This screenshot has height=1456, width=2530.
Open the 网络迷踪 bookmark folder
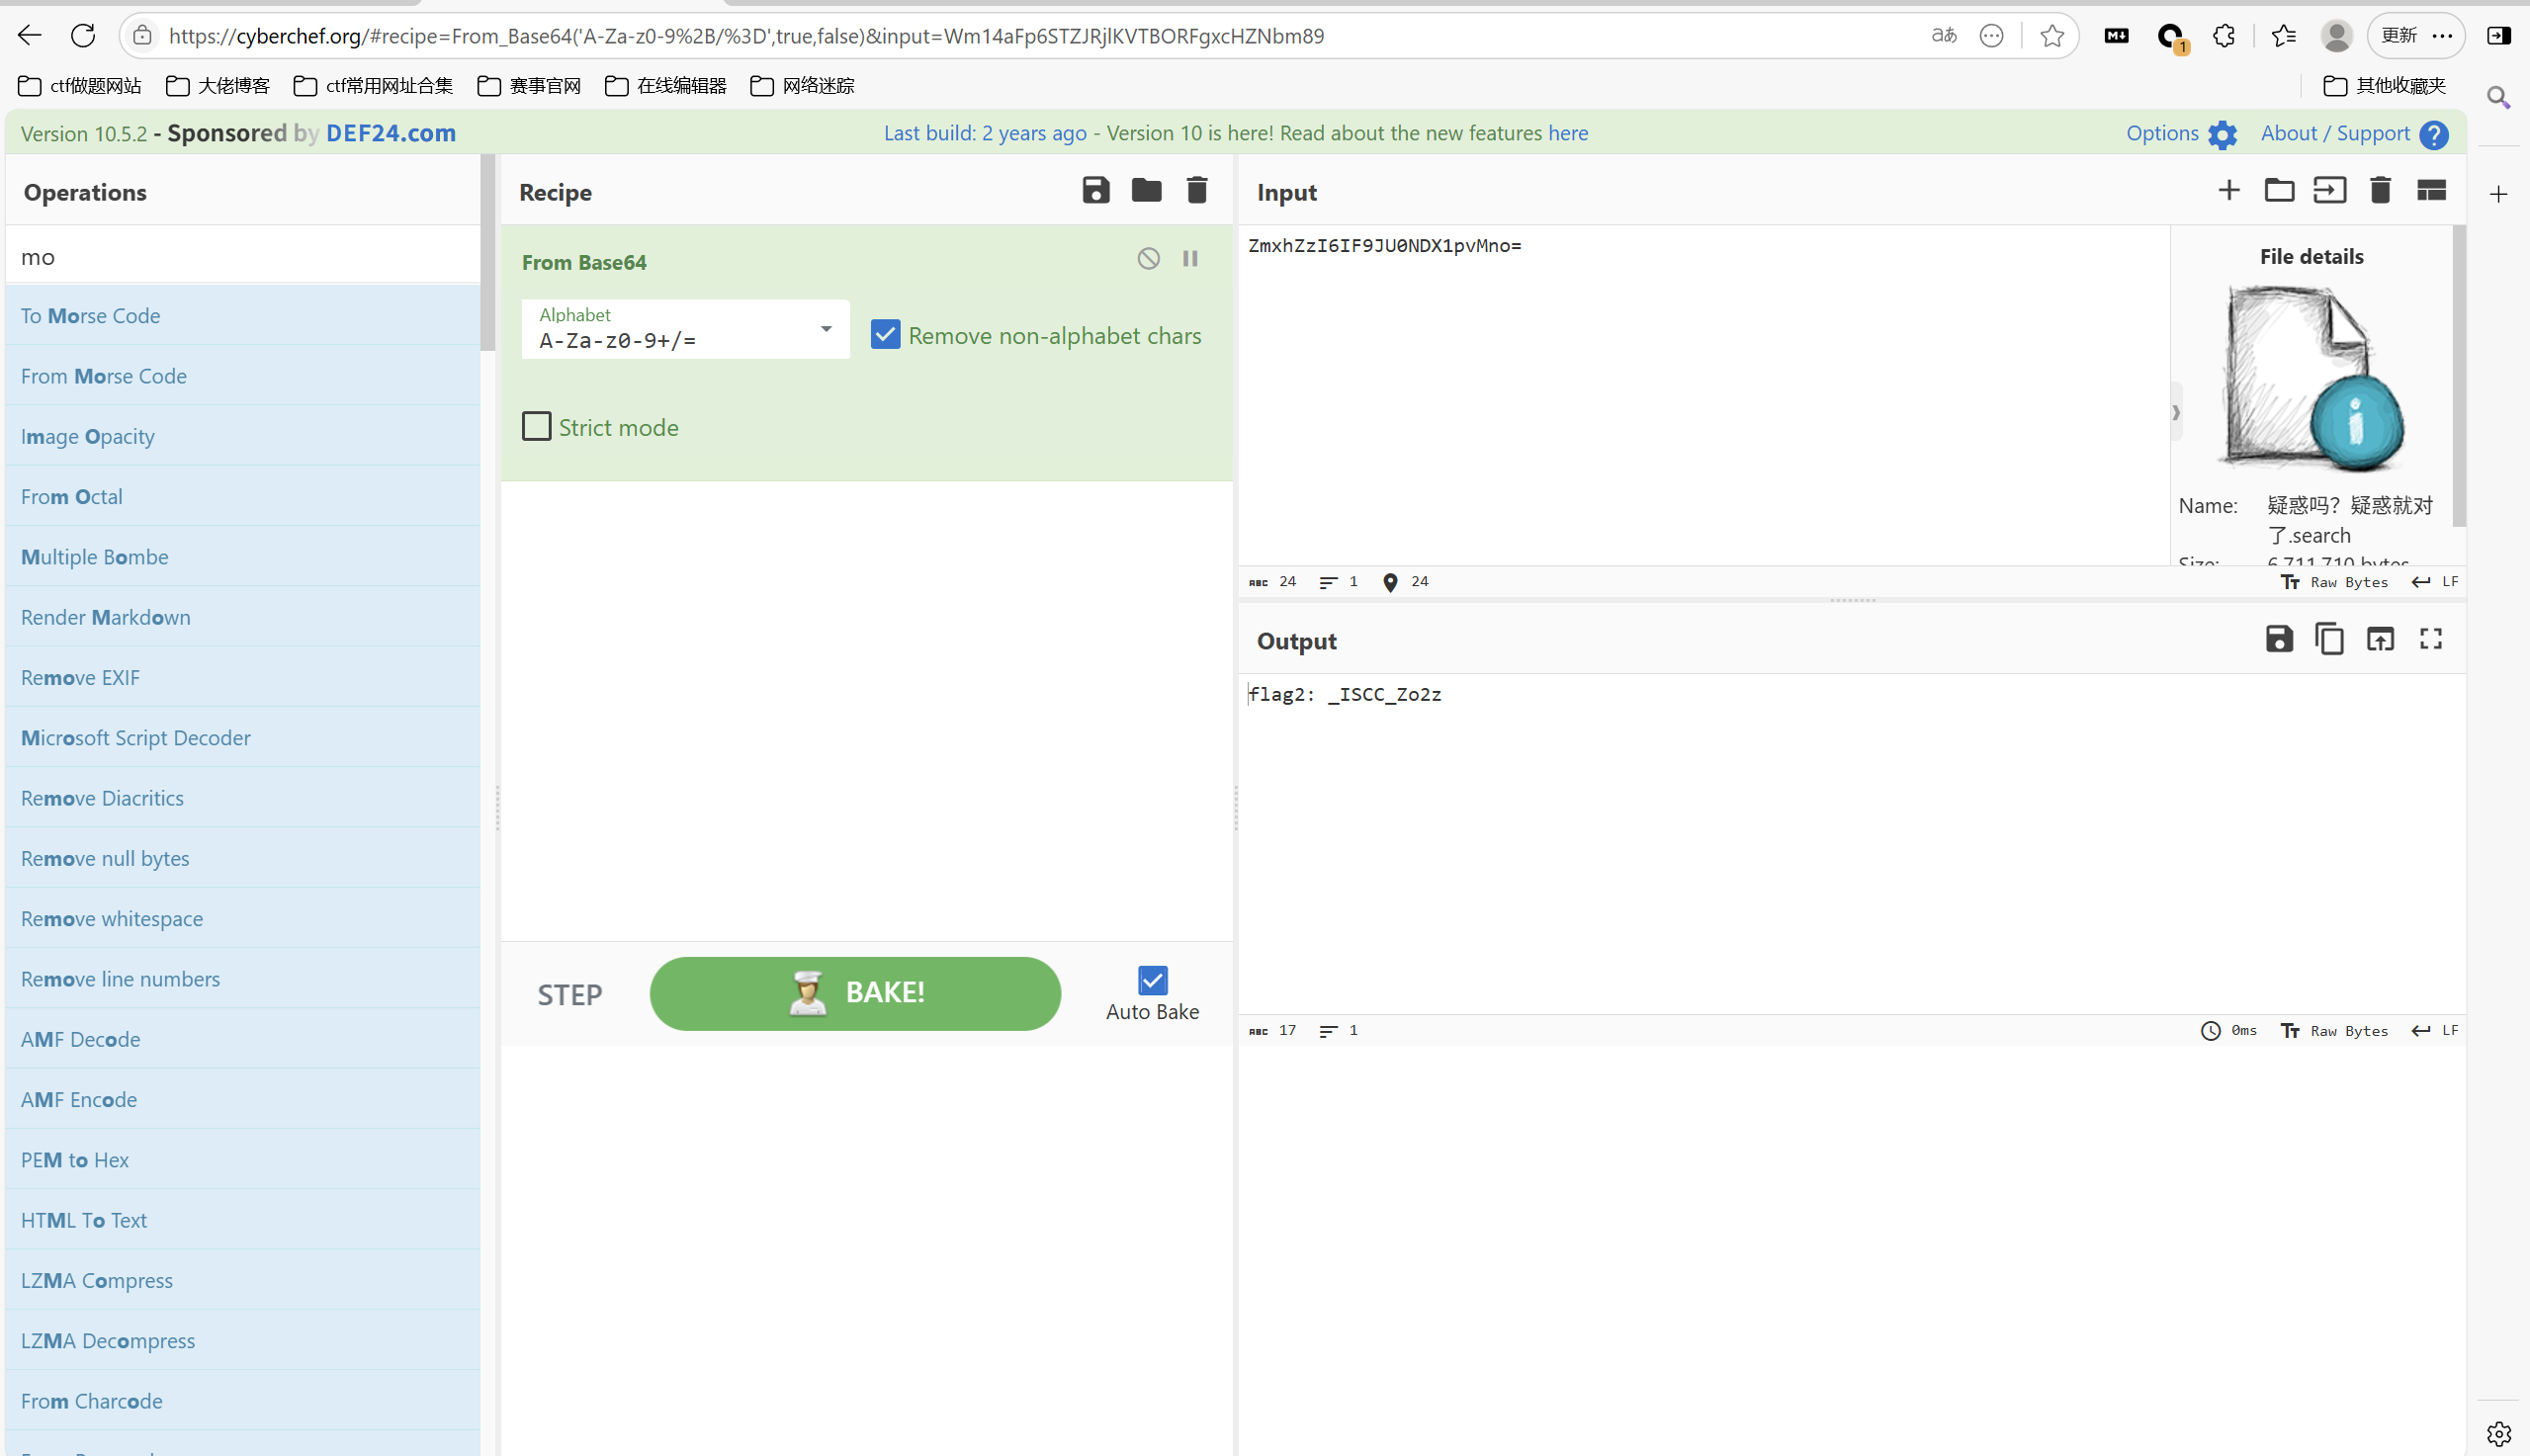pyautogui.click(x=803, y=86)
